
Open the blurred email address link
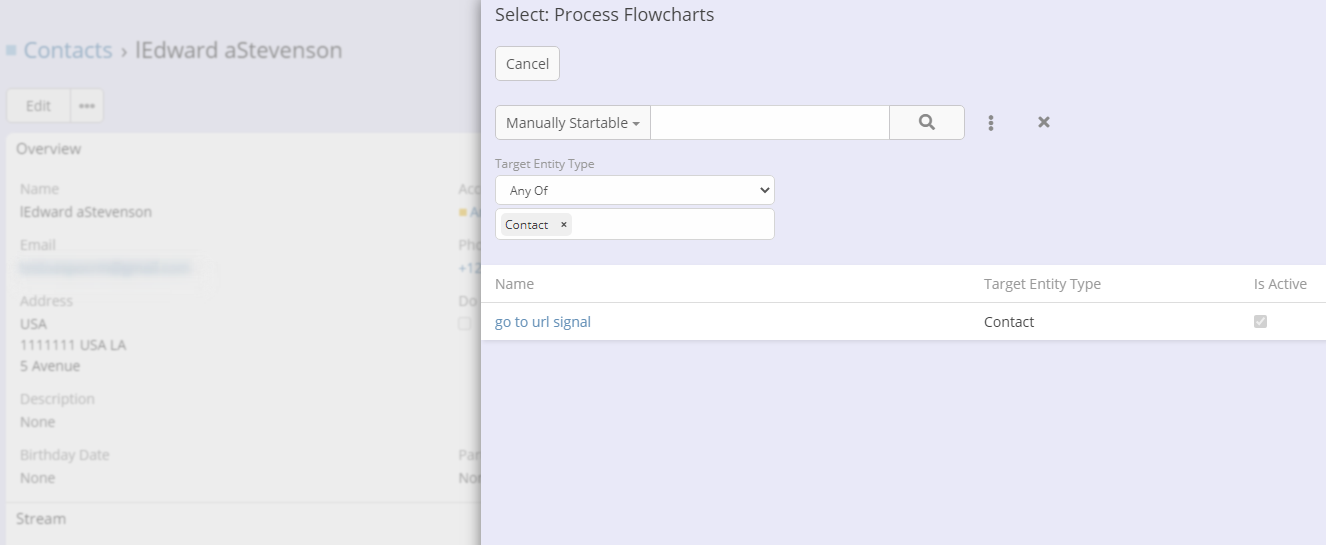(104, 268)
